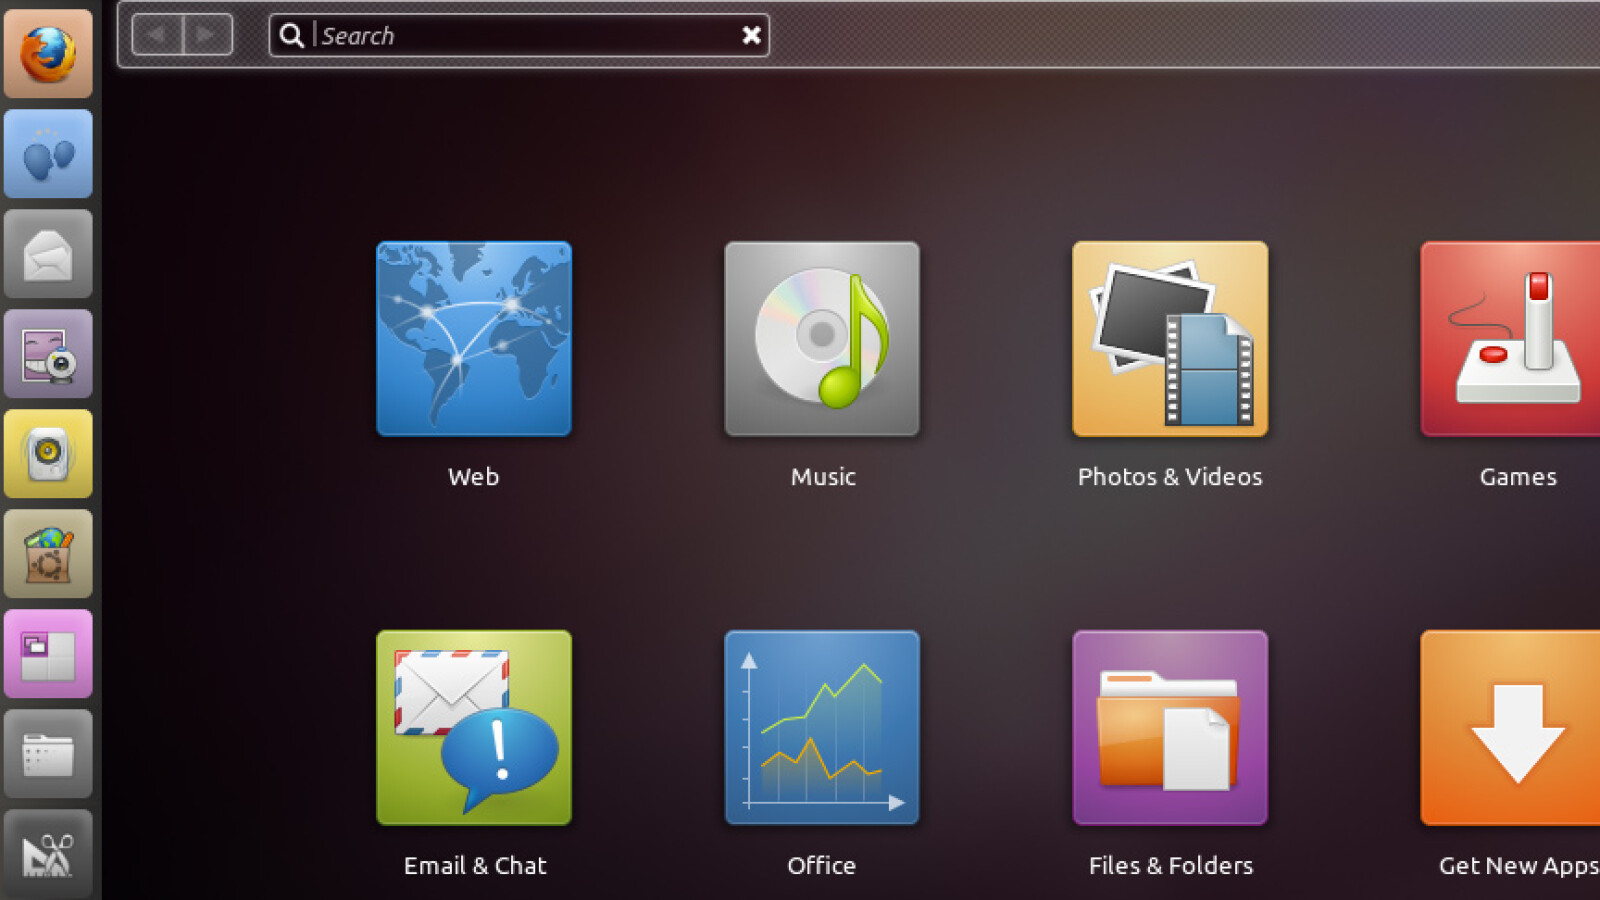Go back using the left arrow button

157,35
